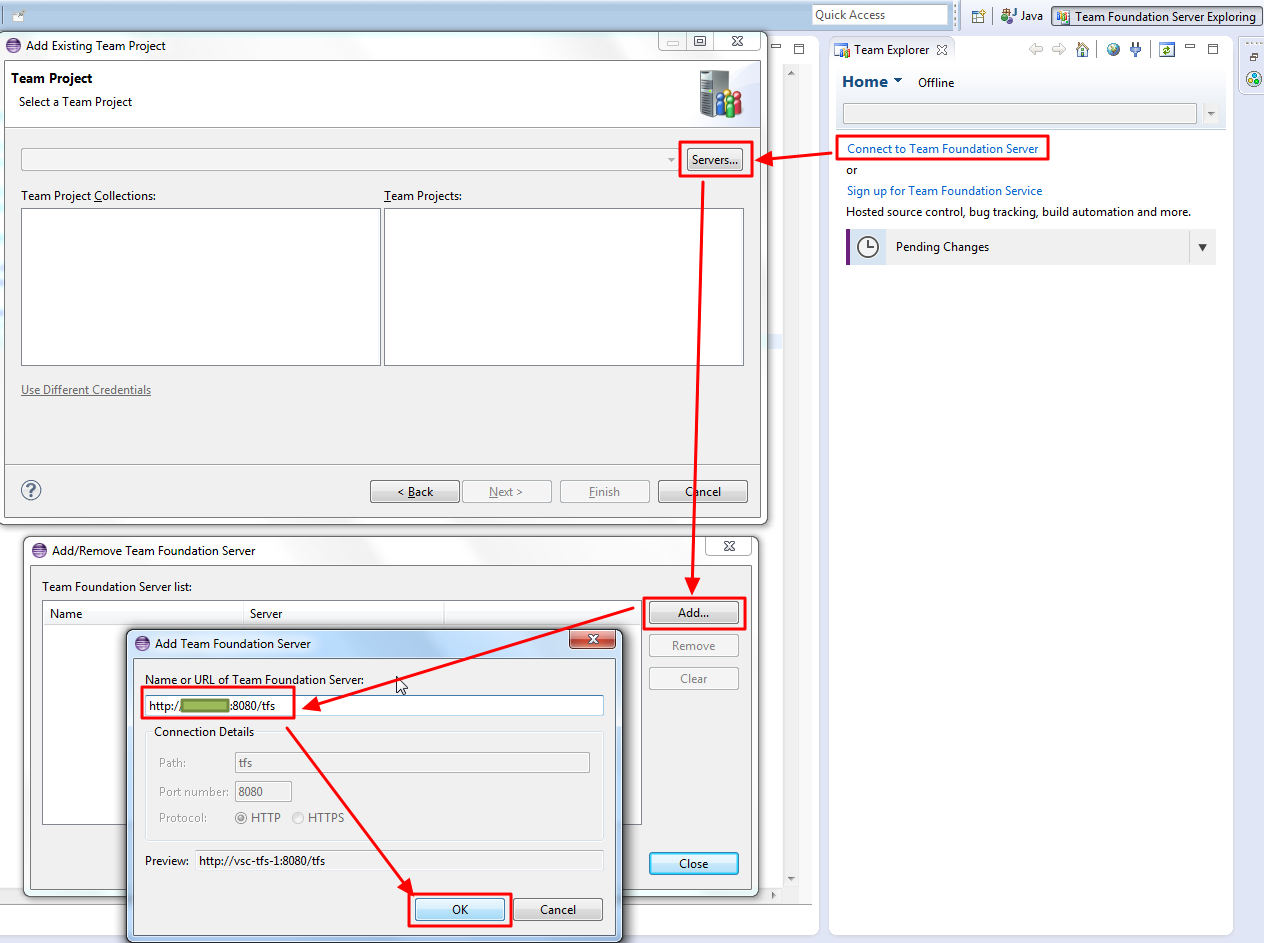Image resolution: width=1264 pixels, height=943 pixels.
Task: Click the empty project combo box in Team Explorer
Action: 1020,114
